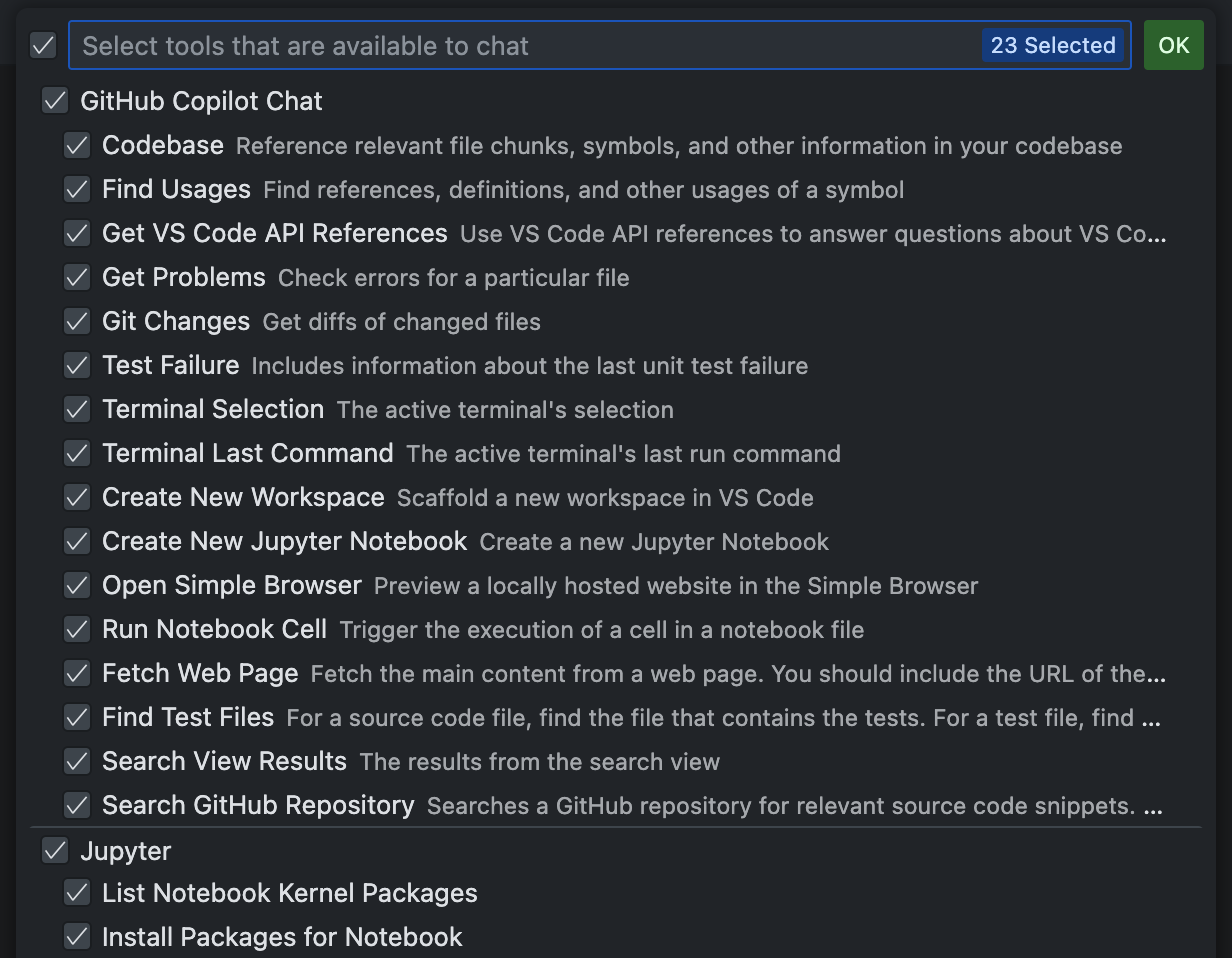Select the 'Run Notebook Cell' label
Screen dimensions: 1232x958
pos(215,629)
